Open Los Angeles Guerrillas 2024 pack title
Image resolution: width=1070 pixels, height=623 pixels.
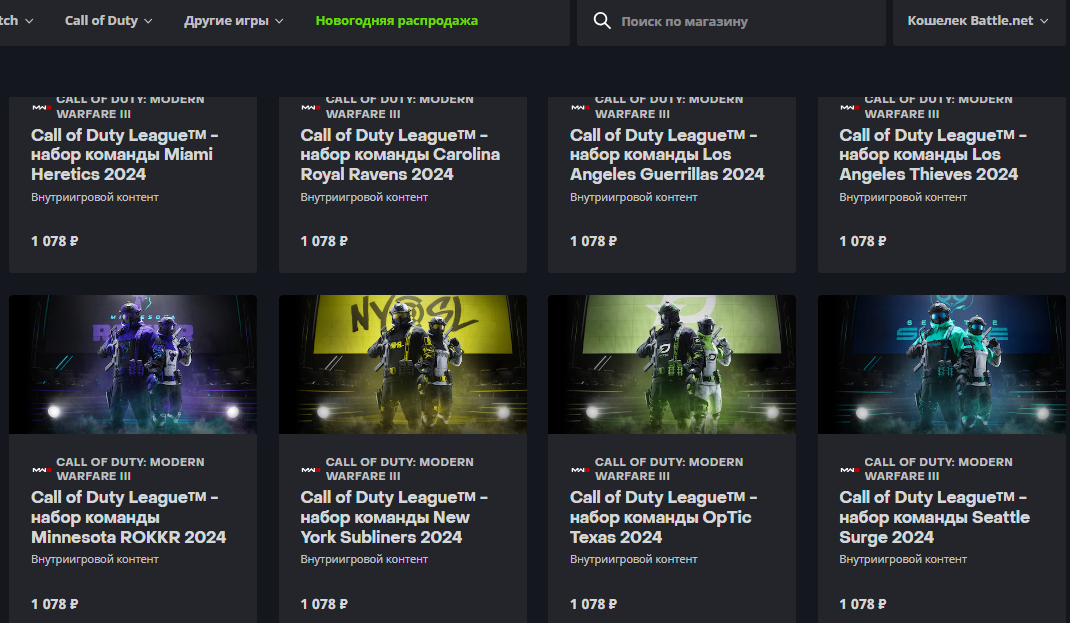click(x=667, y=155)
